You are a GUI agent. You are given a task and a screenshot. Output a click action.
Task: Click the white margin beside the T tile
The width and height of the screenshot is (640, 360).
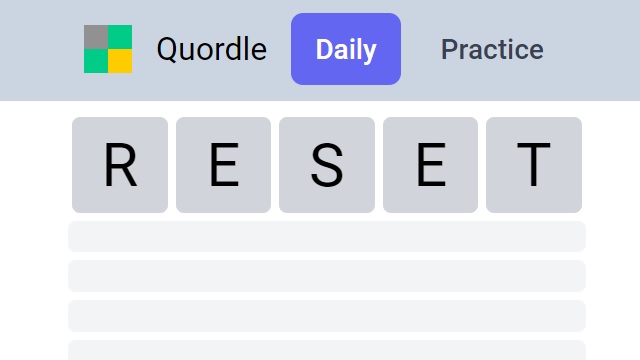click(x=612, y=165)
